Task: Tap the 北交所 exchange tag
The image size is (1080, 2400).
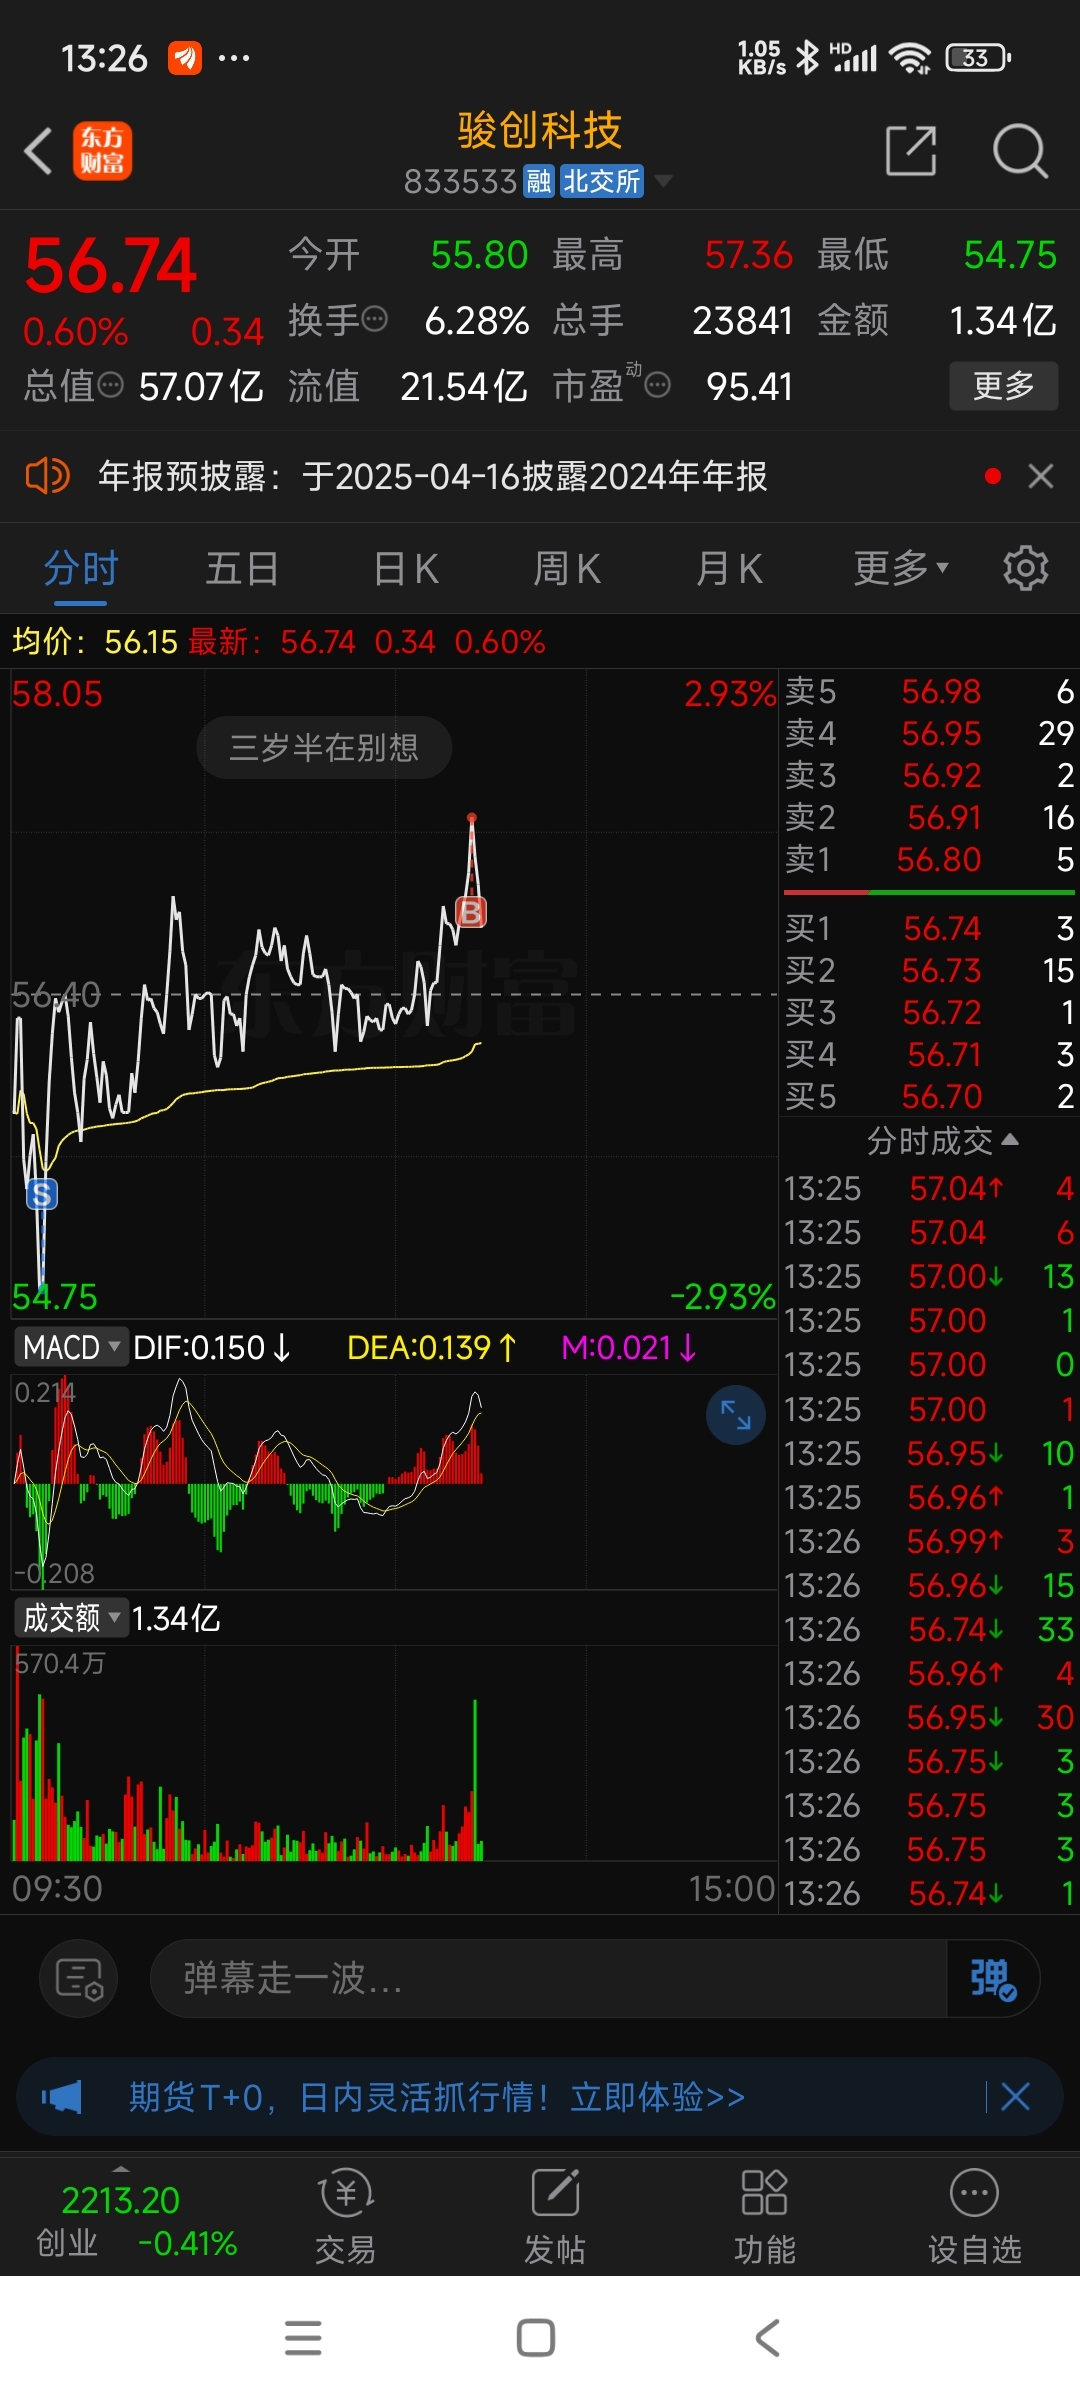Action: coord(601,181)
